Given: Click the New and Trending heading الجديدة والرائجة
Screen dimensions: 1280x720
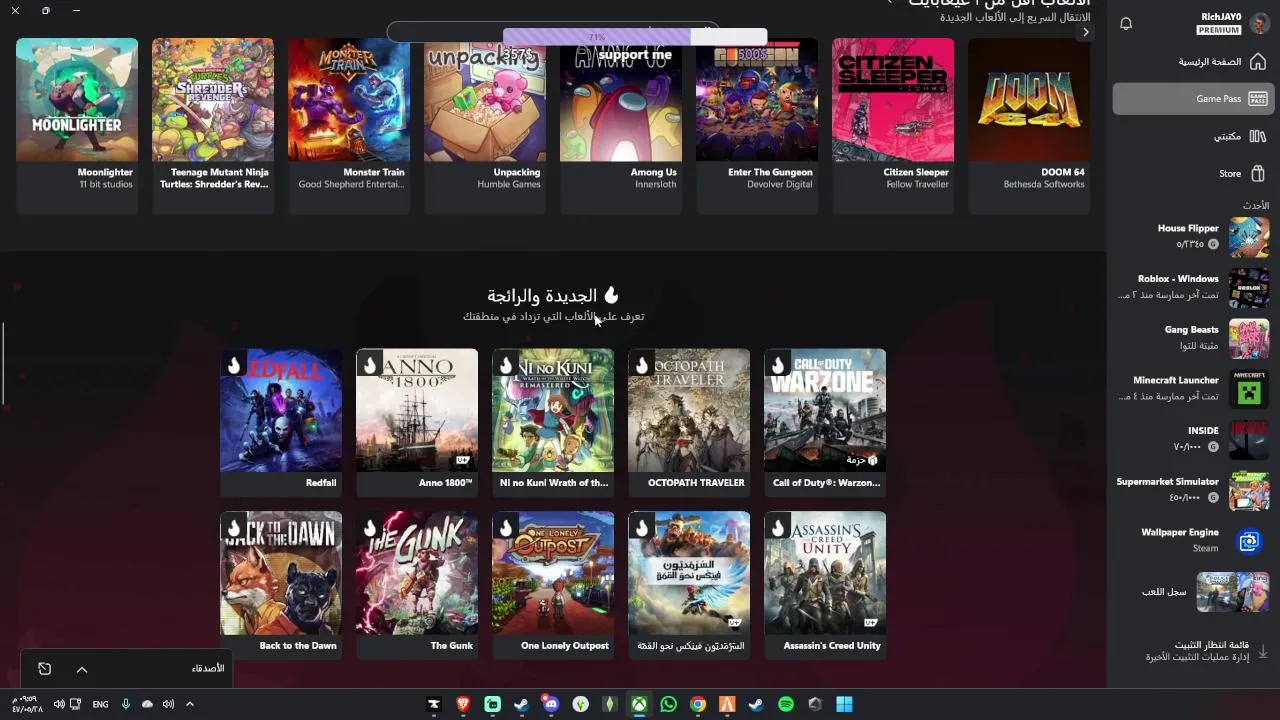Looking at the screenshot, I should click(542, 296).
